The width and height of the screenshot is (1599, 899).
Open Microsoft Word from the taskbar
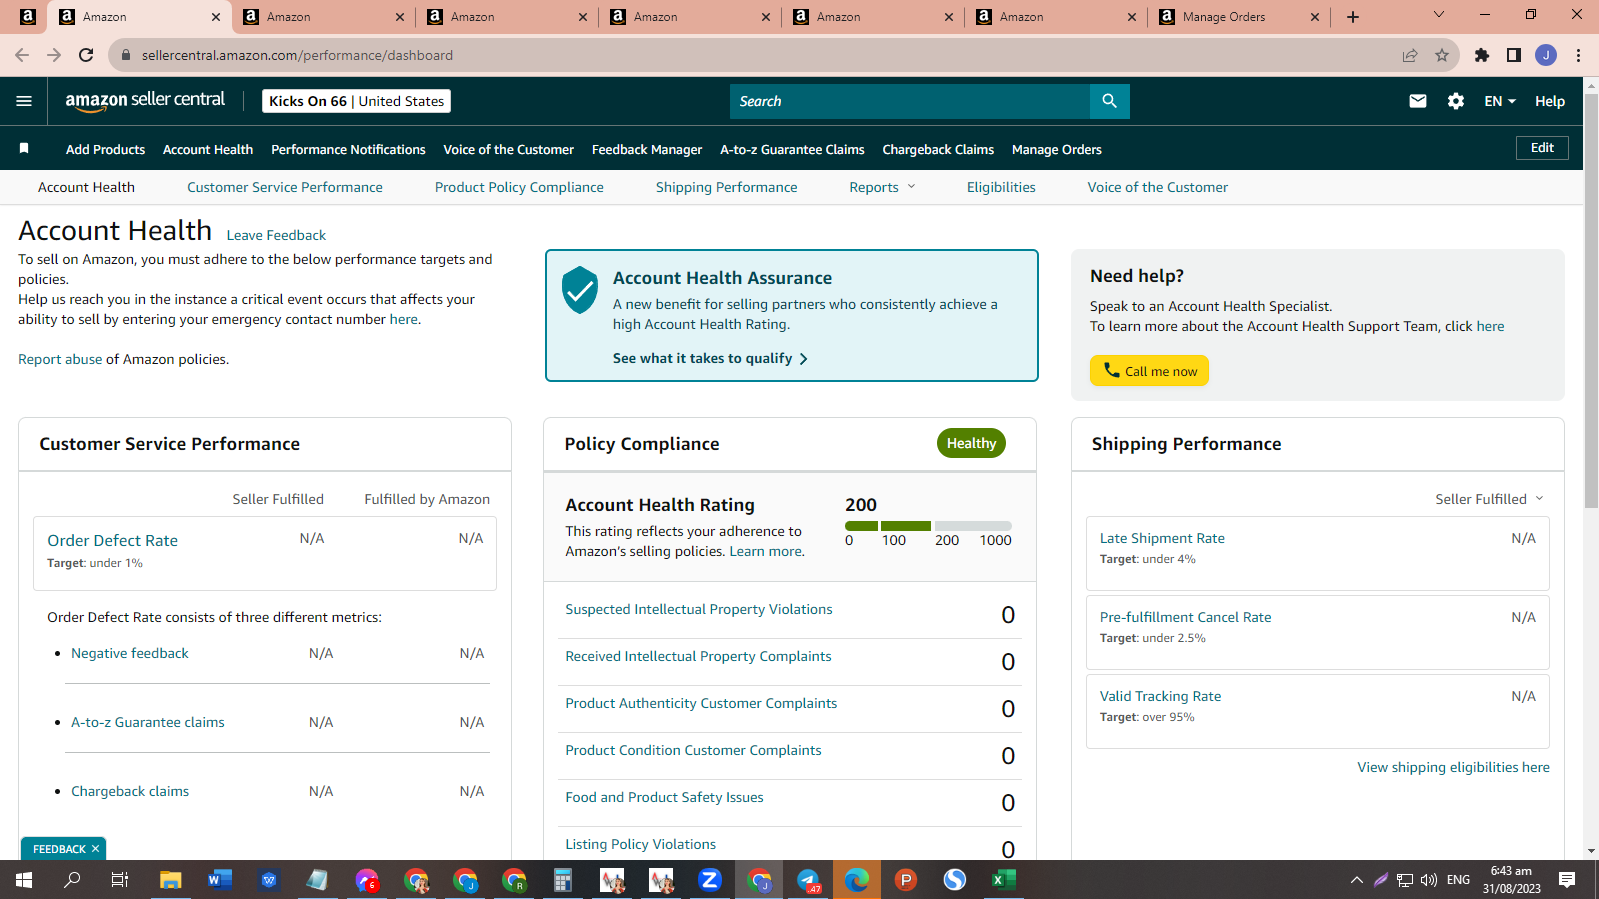(x=220, y=880)
